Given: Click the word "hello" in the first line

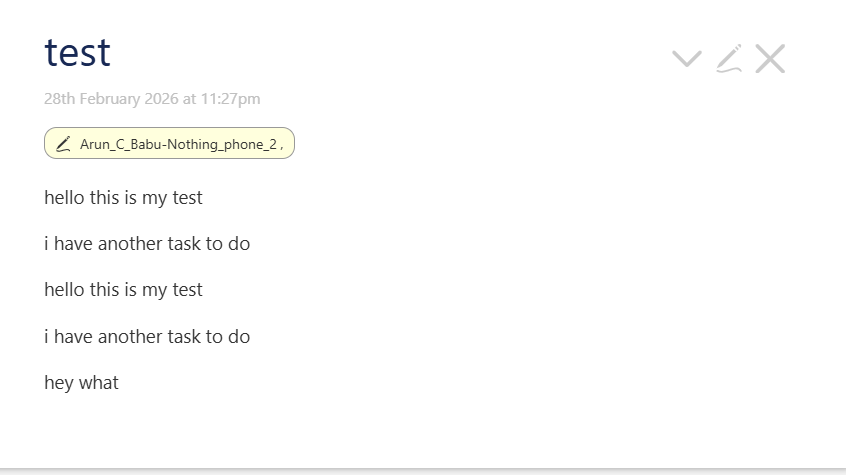Looking at the screenshot, I should (65, 198).
